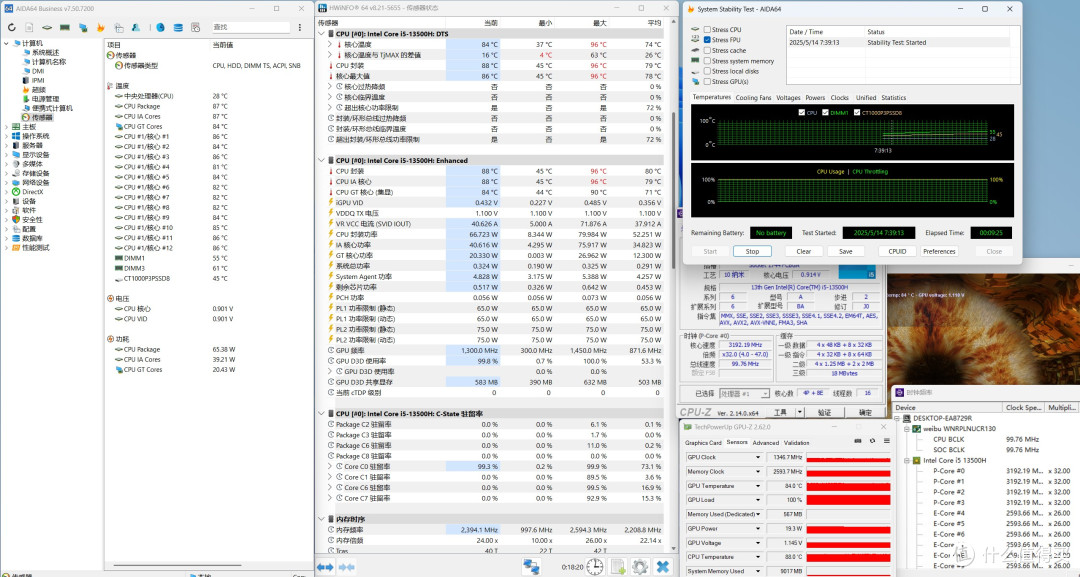Click the AIDA64 refresh icon
Screen dimensions: 1080x577
(x=11, y=28)
